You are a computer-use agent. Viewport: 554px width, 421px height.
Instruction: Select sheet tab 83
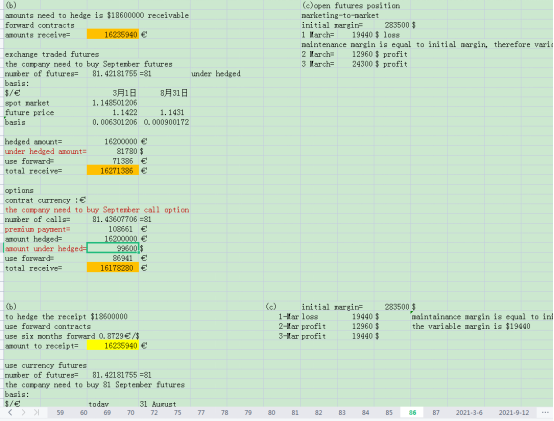point(342,413)
